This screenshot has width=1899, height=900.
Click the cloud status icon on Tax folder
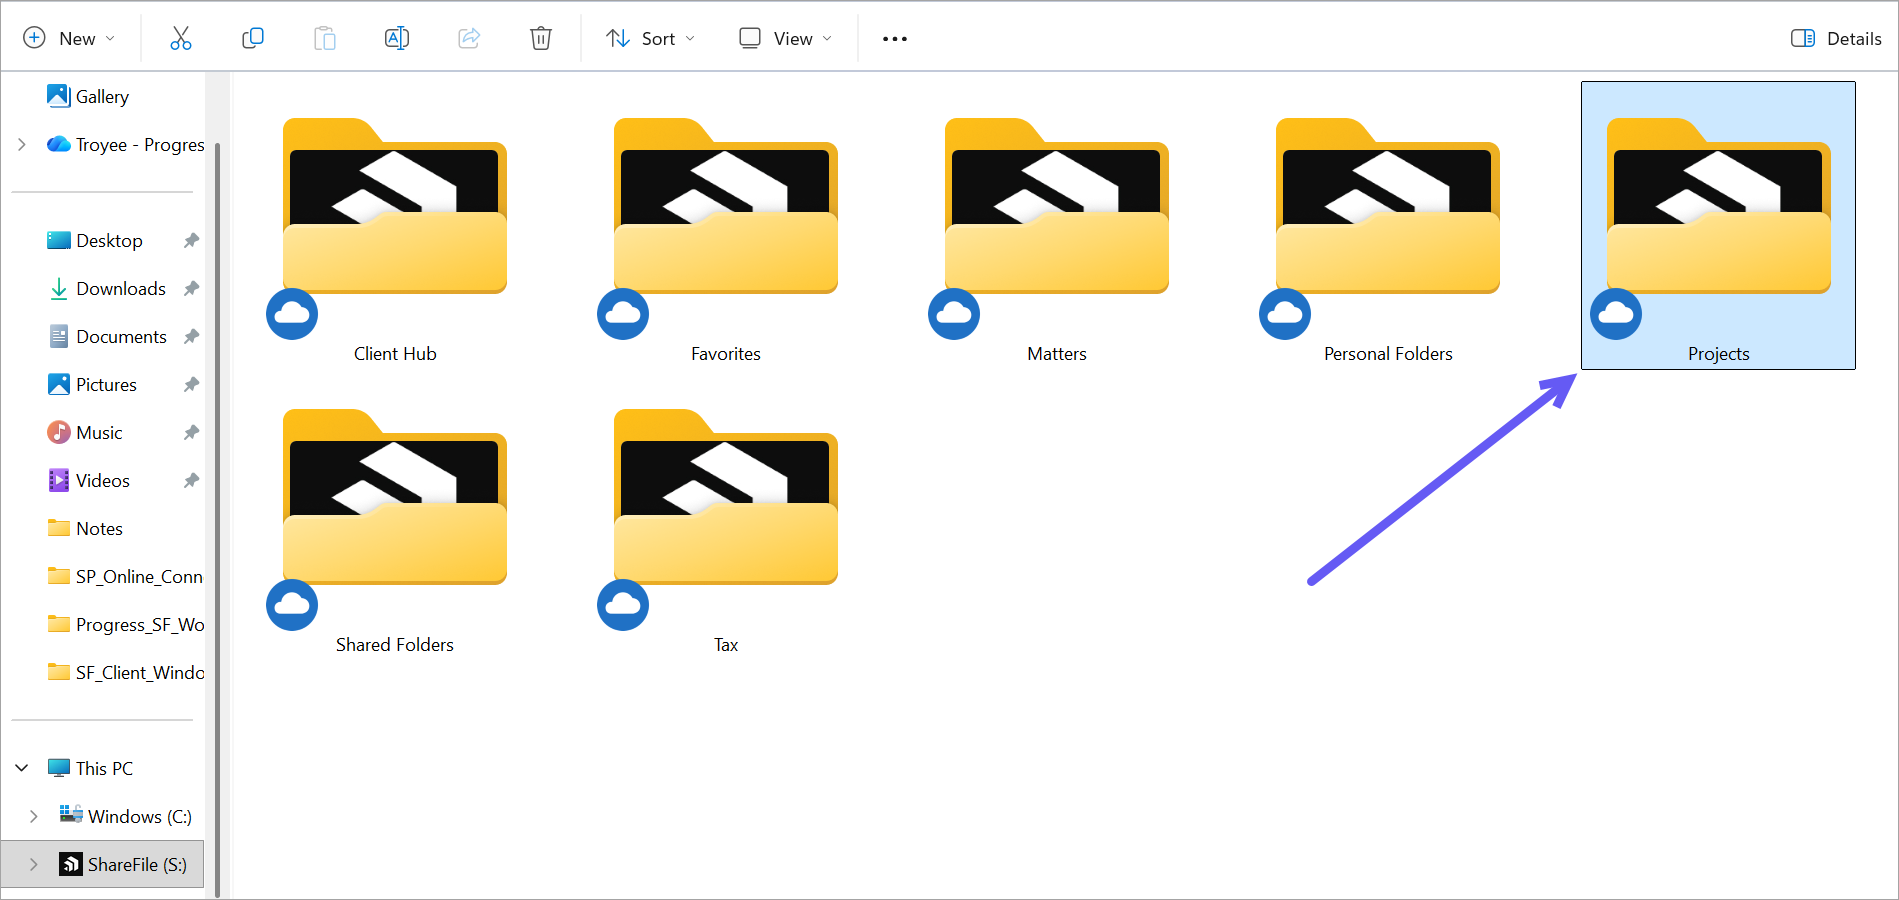[622, 604]
